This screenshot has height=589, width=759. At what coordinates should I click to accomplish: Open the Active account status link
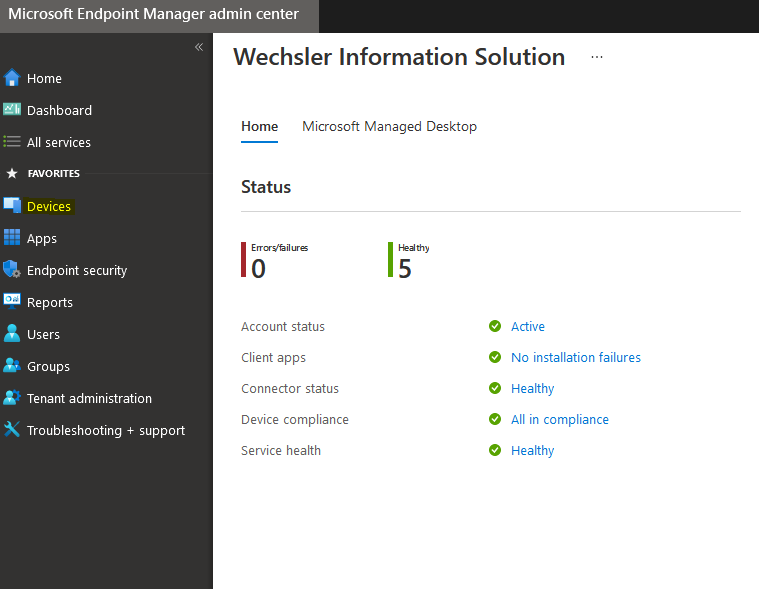528,326
